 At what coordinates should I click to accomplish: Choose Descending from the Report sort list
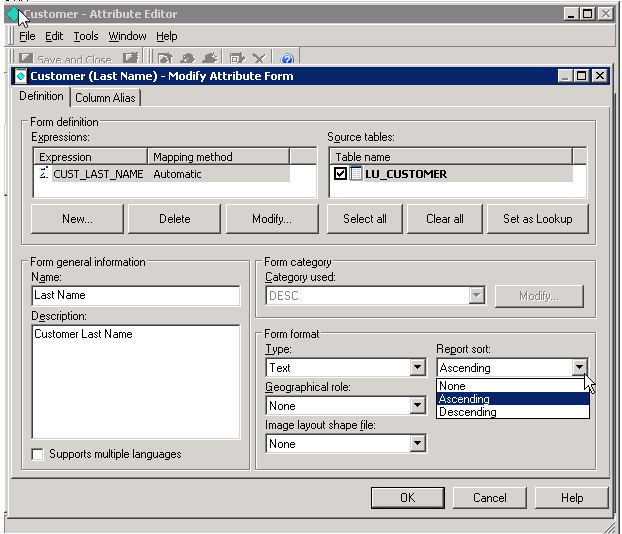tap(468, 412)
